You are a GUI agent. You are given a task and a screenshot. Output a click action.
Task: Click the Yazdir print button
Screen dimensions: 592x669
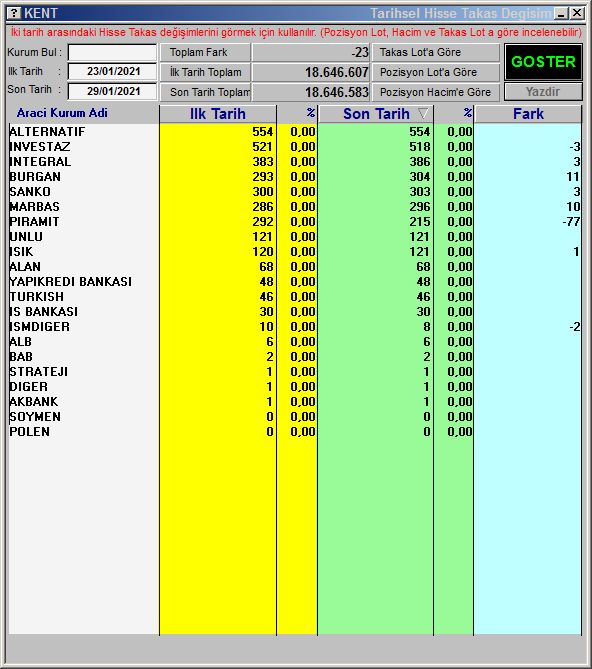[x=543, y=92]
